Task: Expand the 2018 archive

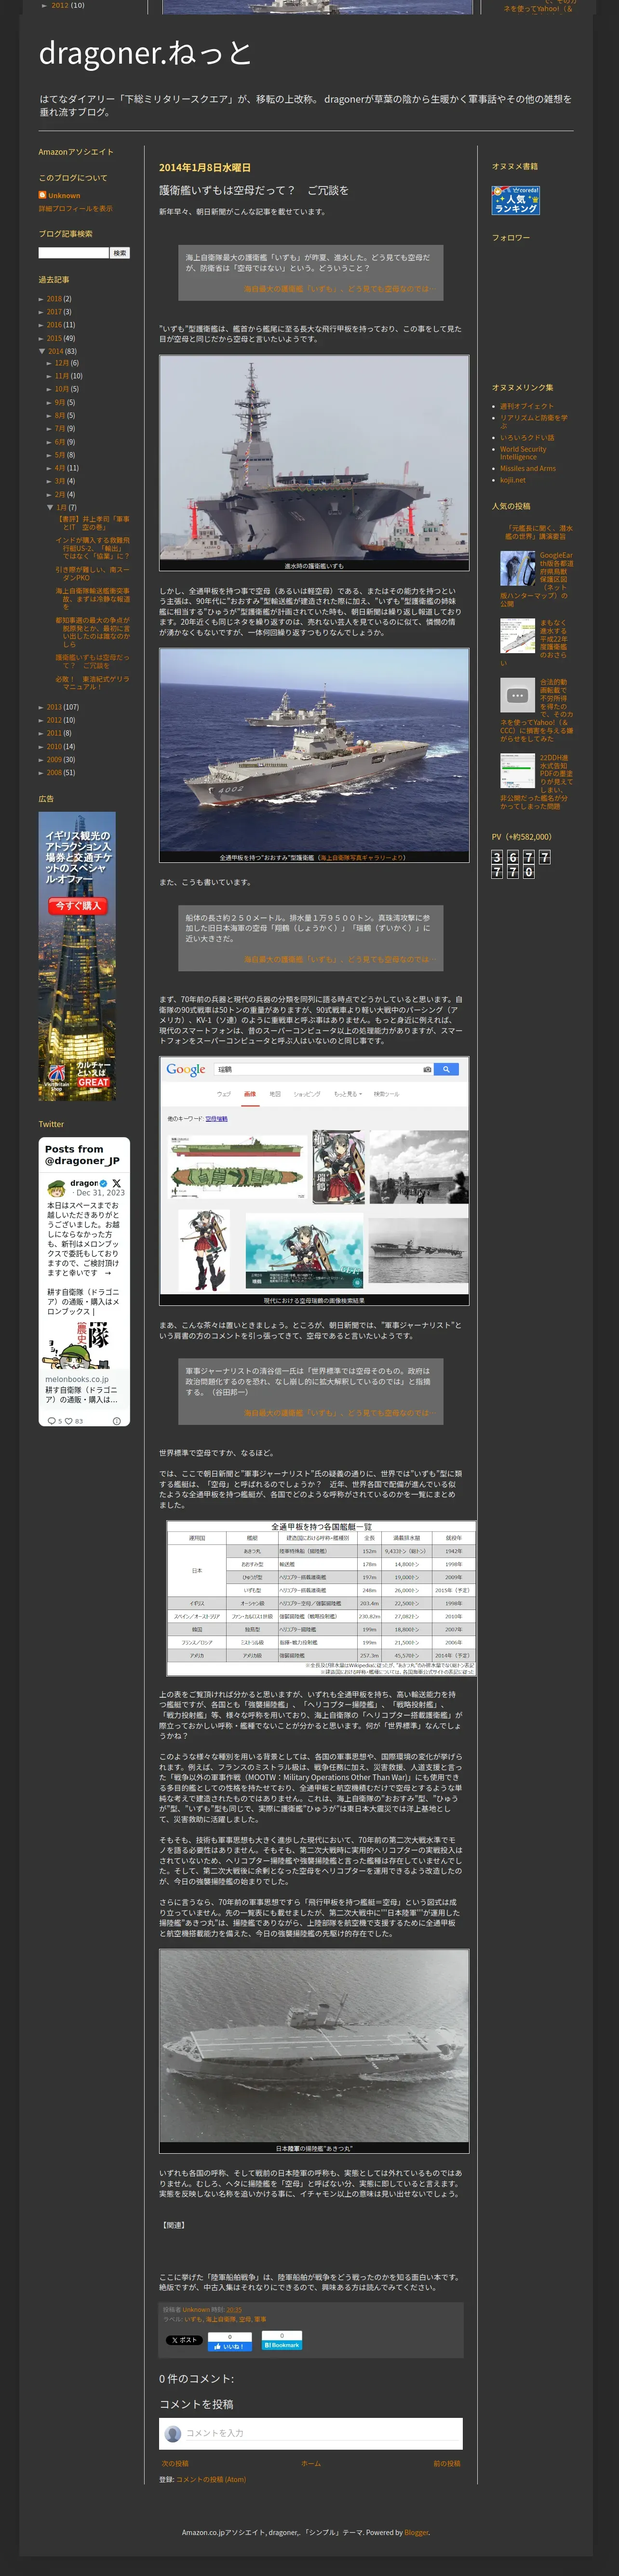Action: (41, 299)
